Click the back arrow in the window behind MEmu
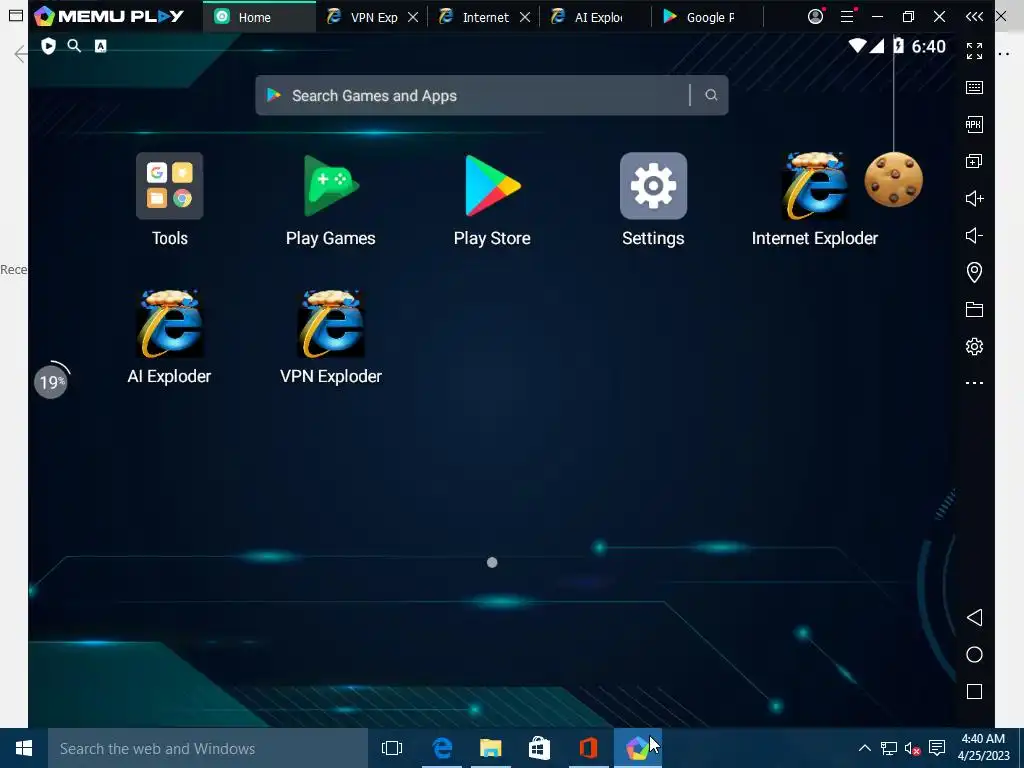1024x768 pixels. [x=20, y=54]
